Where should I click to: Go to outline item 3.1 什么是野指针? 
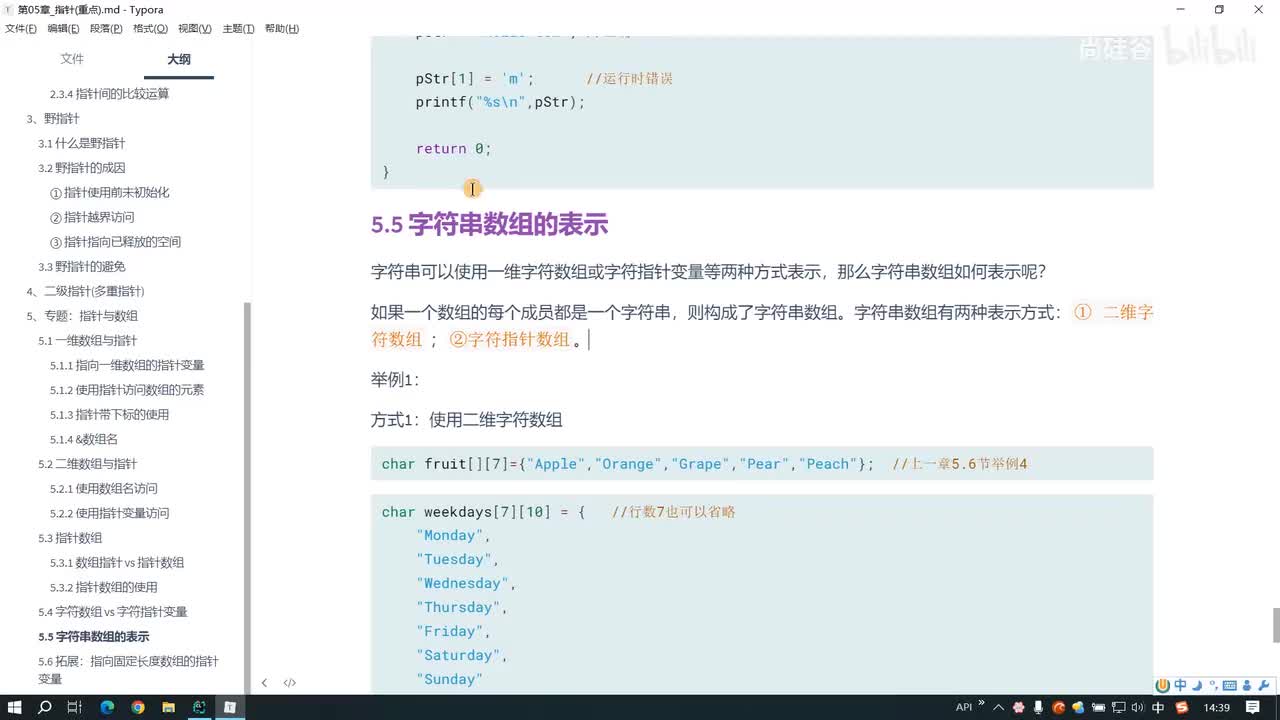[82, 143]
